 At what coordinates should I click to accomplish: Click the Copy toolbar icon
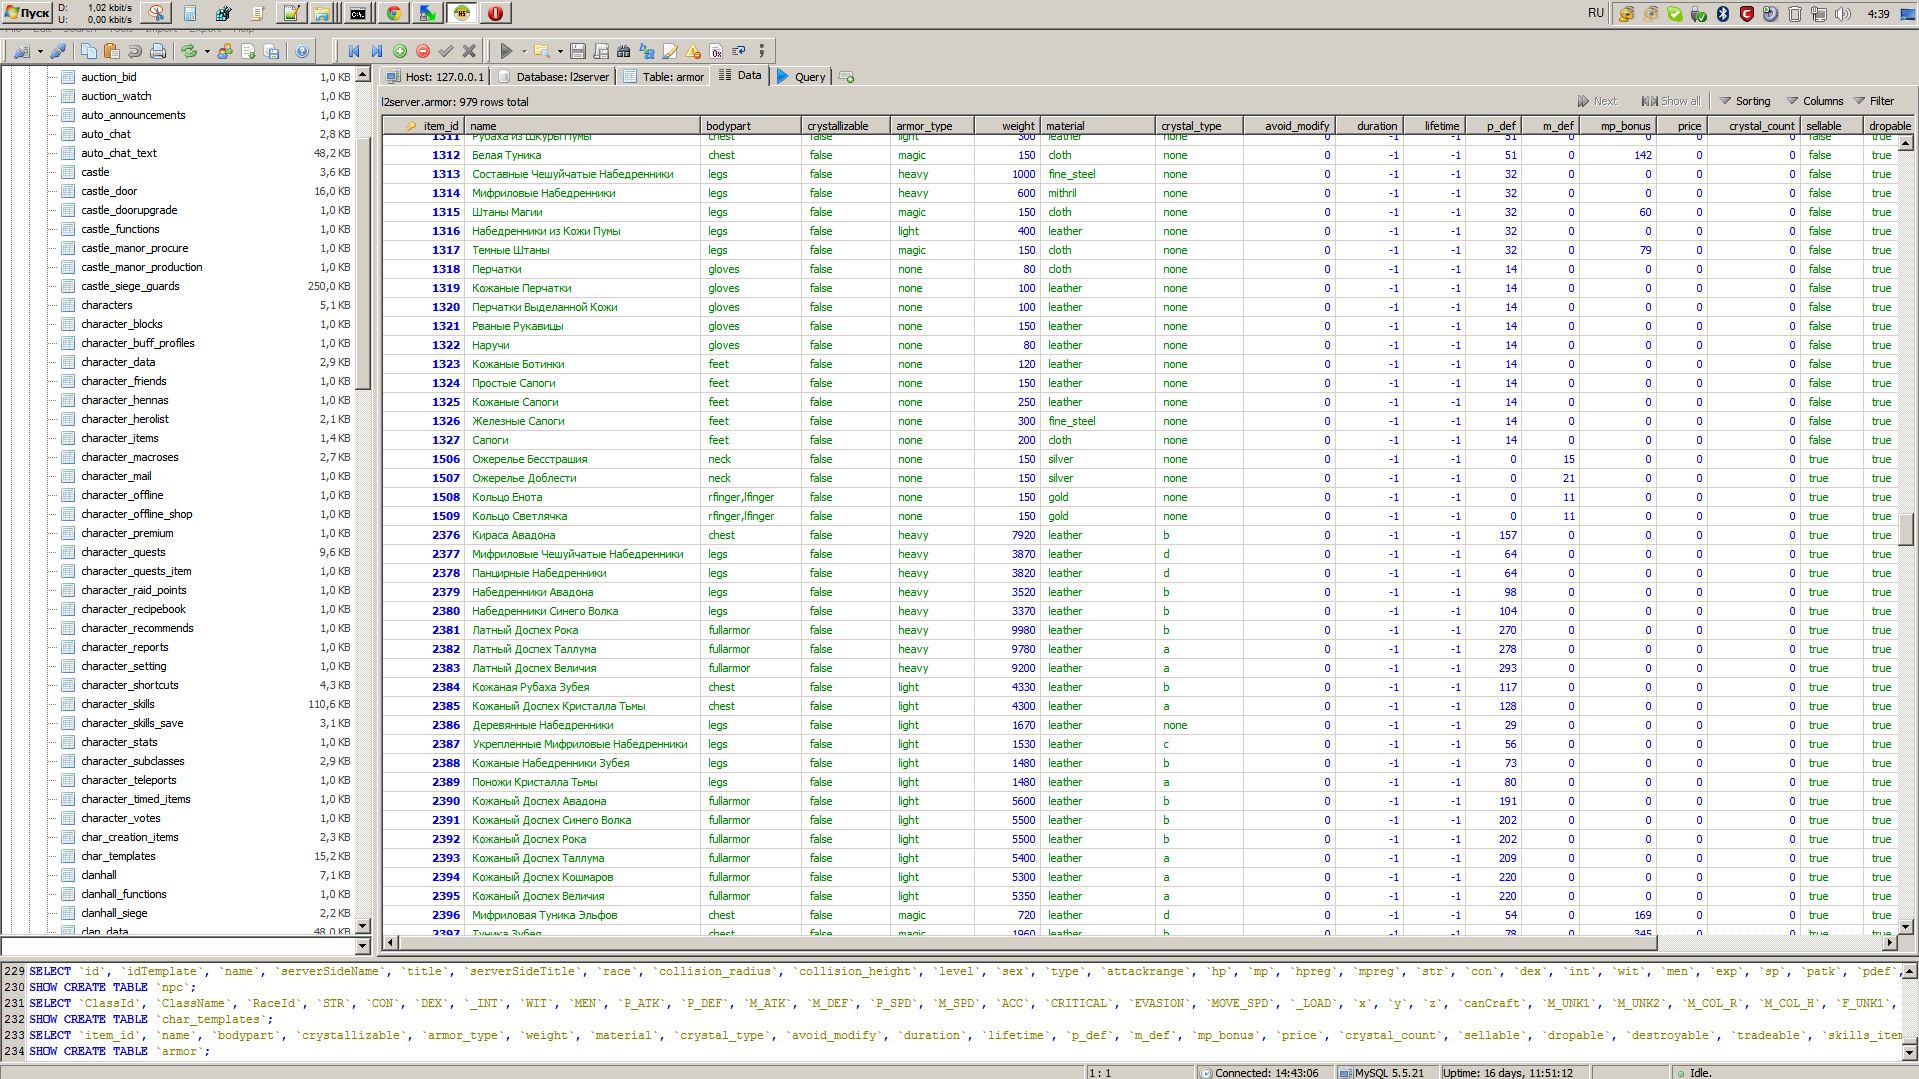point(89,51)
